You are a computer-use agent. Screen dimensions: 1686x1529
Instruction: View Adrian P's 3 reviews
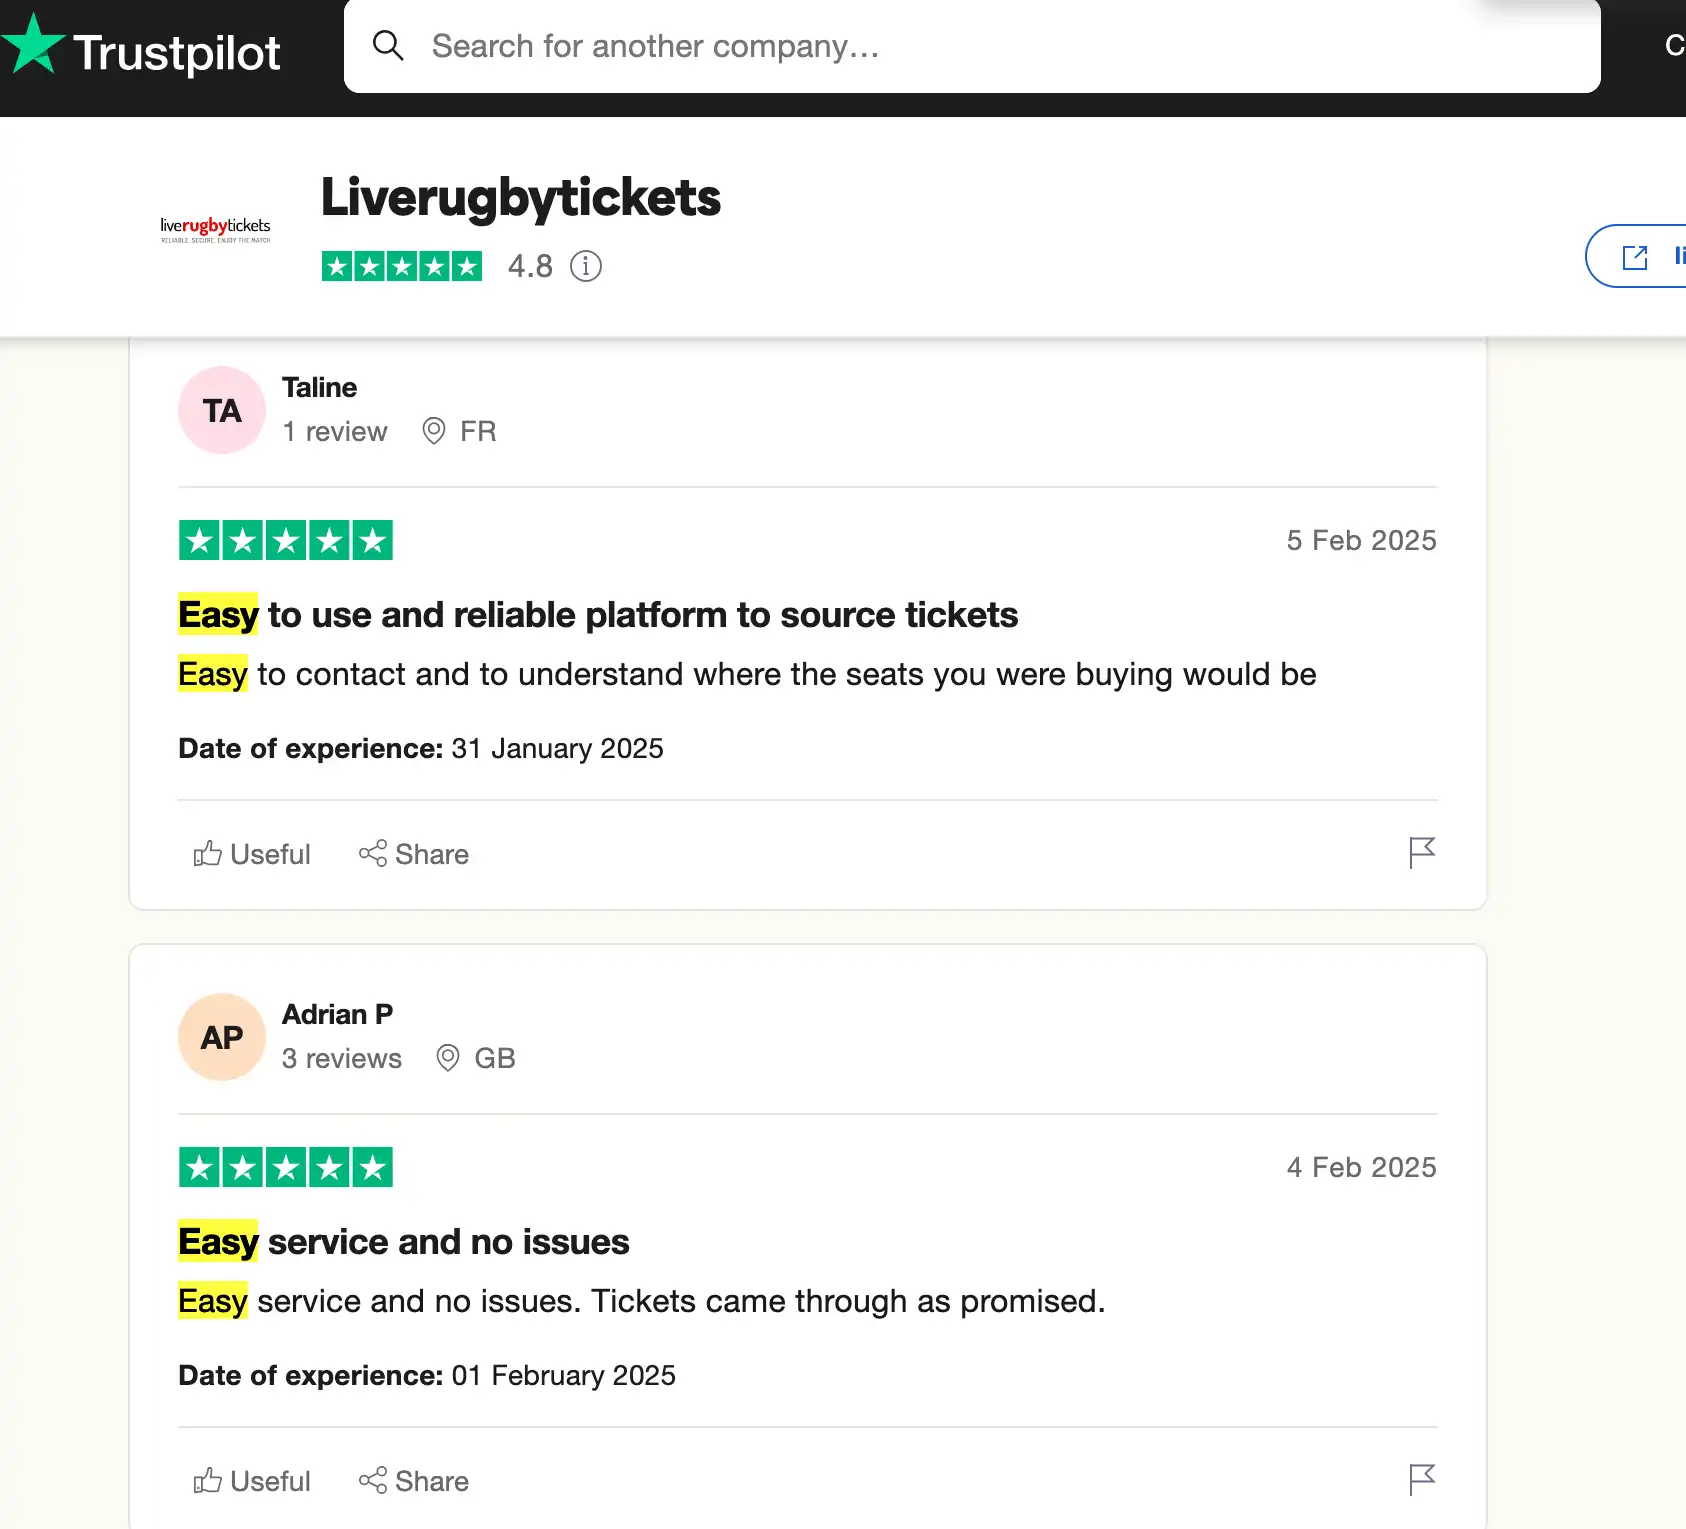(341, 1058)
